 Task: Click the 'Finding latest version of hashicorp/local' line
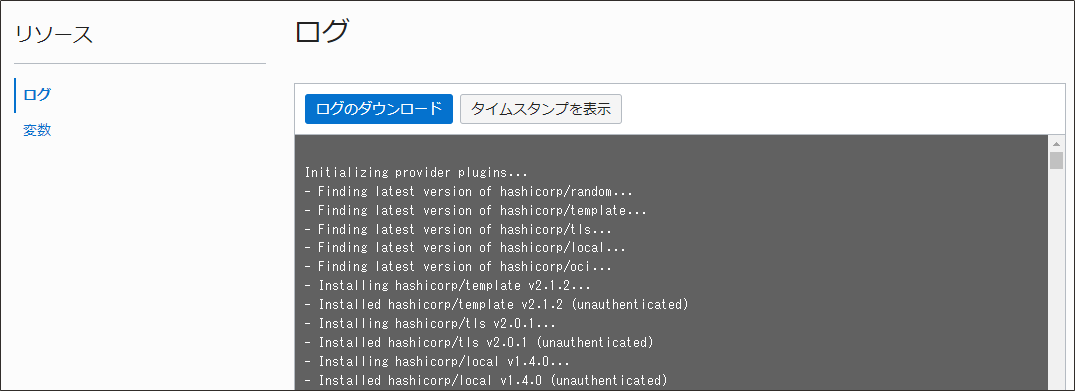point(465,248)
